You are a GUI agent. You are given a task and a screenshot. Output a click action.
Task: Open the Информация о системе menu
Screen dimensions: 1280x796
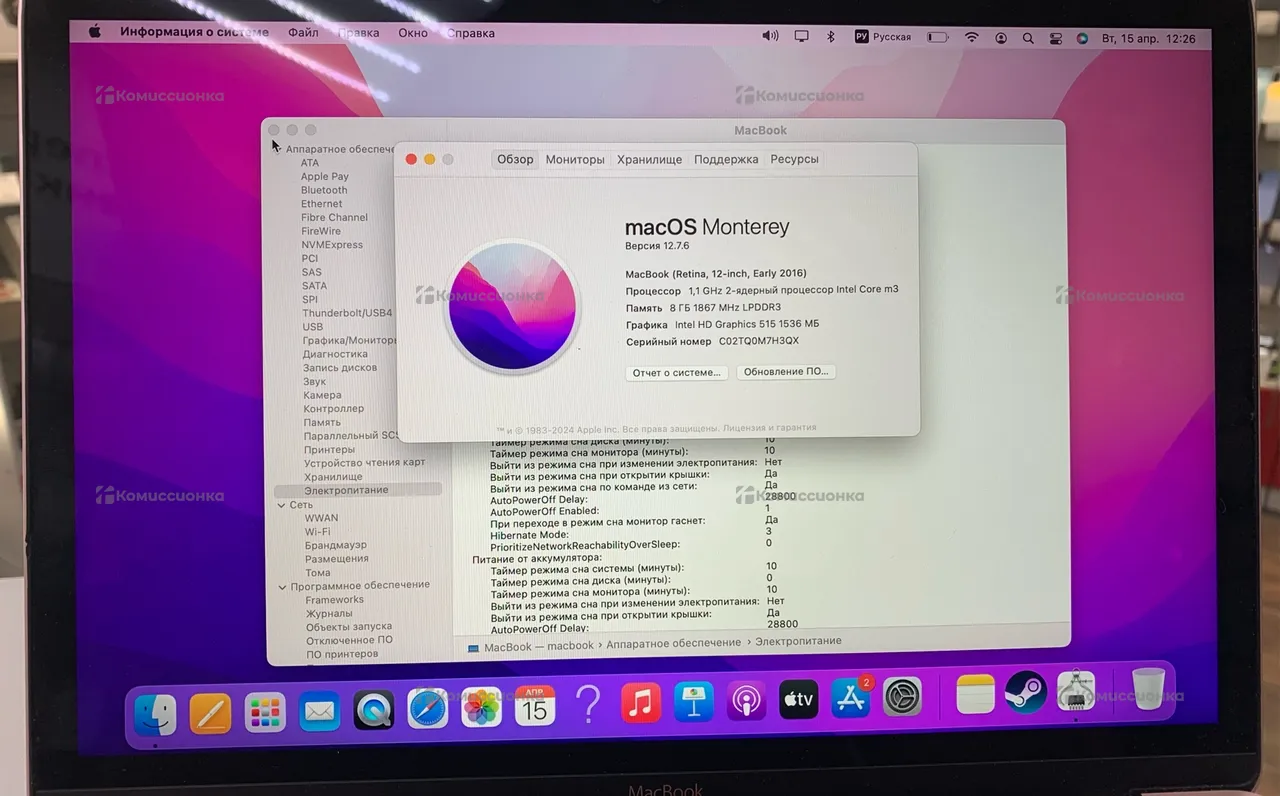coord(194,32)
